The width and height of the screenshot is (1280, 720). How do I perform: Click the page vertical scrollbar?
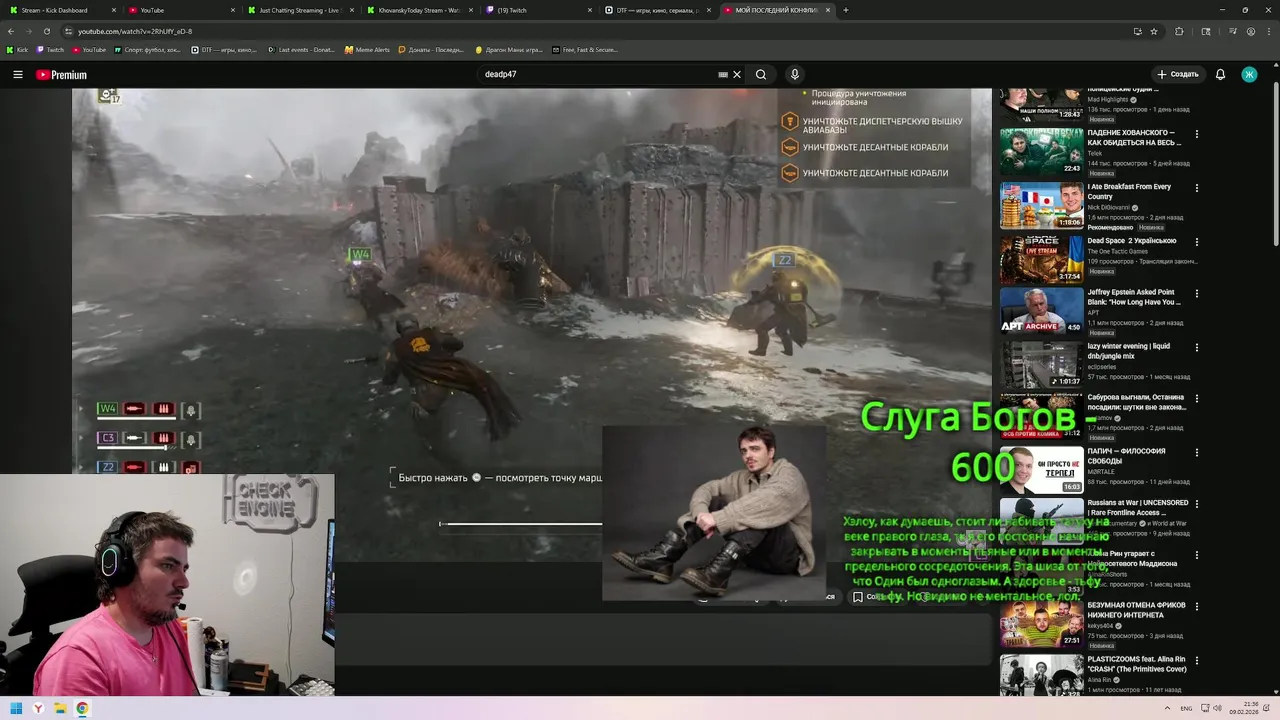[1275, 165]
